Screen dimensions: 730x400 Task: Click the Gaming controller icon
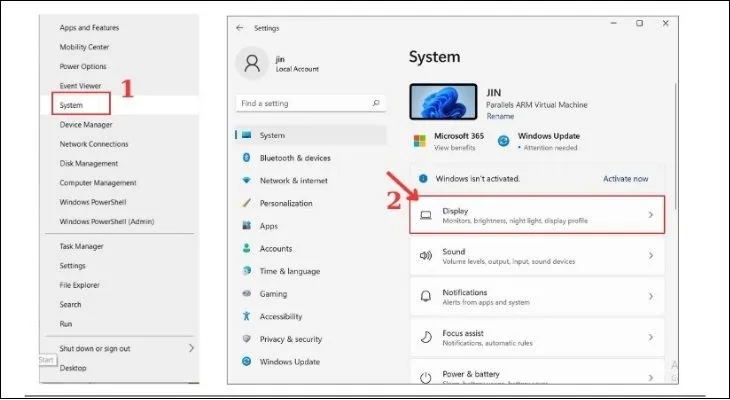(247, 293)
